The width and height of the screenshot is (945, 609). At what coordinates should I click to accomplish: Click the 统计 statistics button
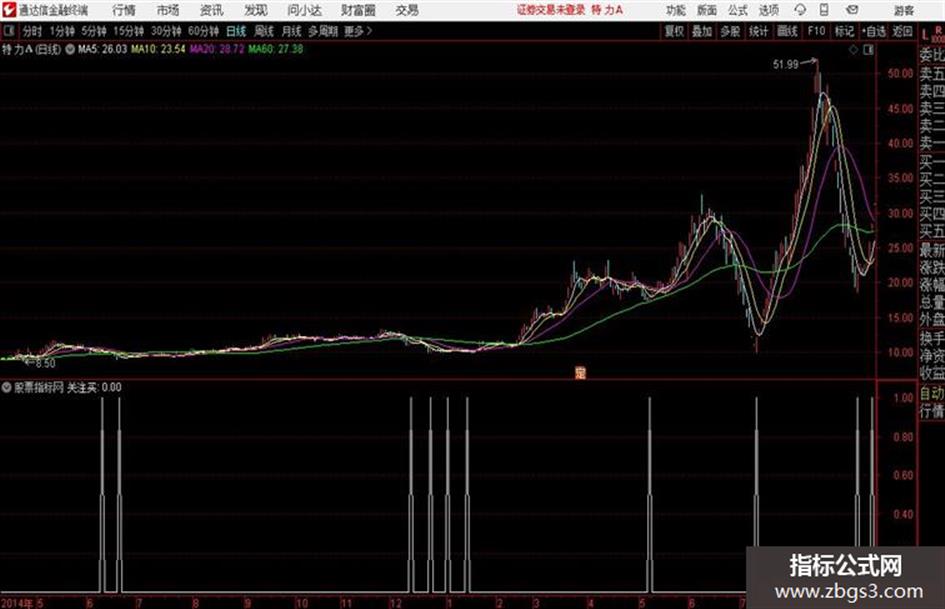[758, 31]
